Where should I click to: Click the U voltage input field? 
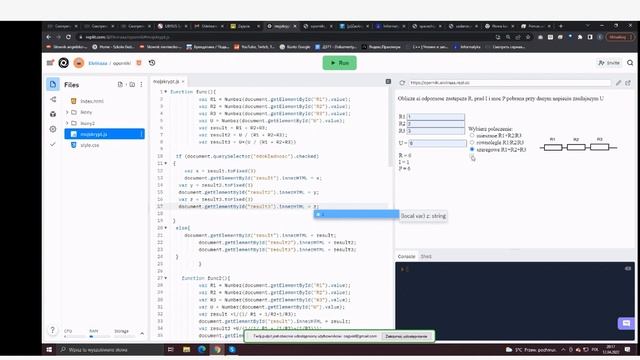click(437, 143)
